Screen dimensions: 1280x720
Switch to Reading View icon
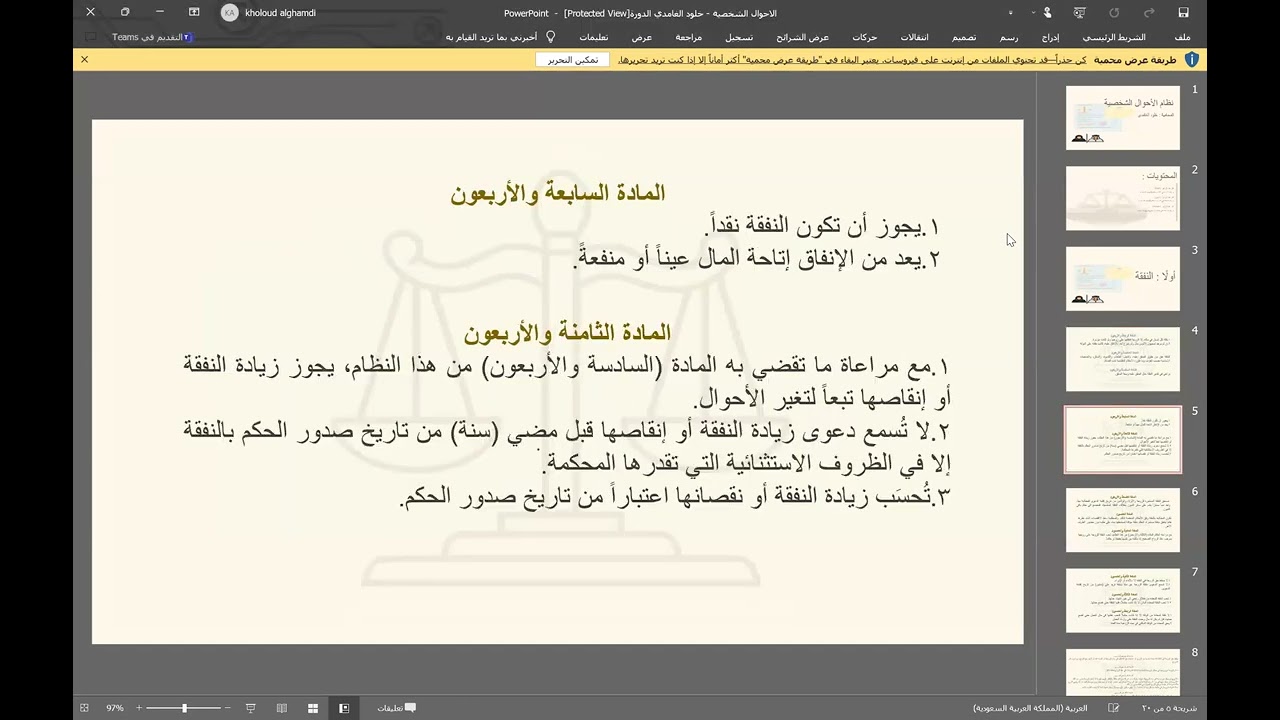(282, 708)
